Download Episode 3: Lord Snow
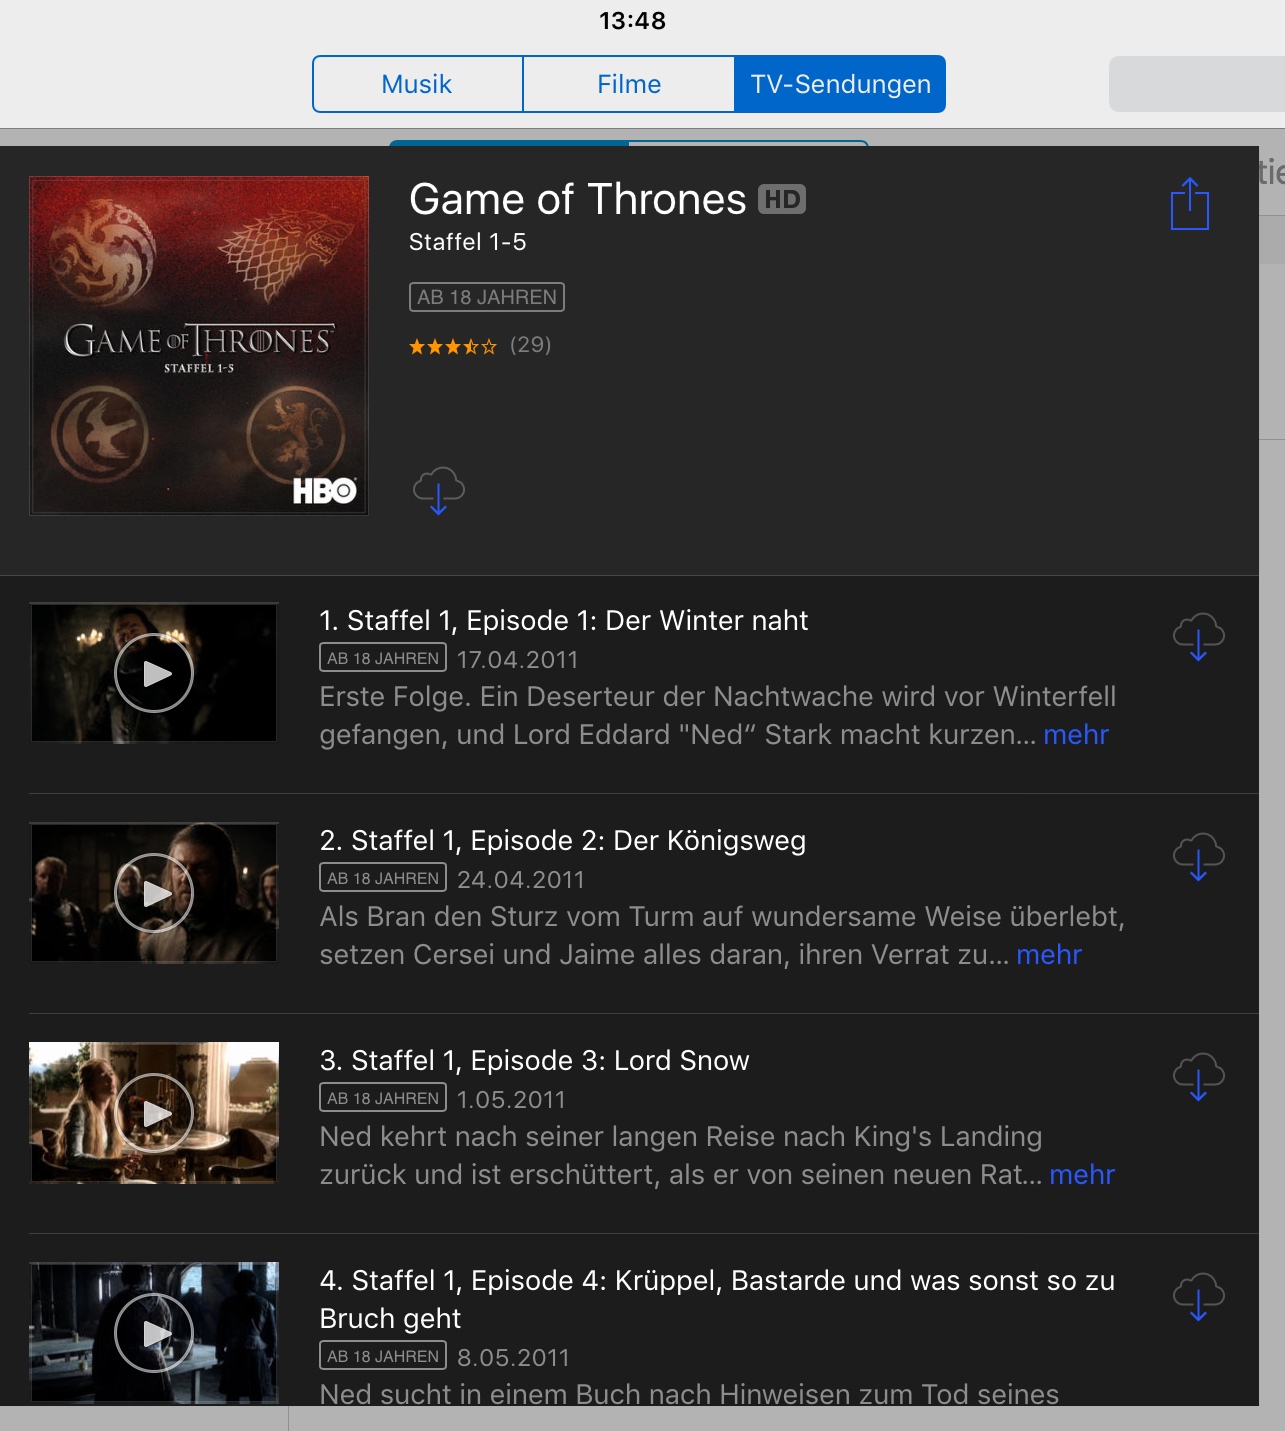Screen dimensions: 1285x1431 pos(1199,1077)
